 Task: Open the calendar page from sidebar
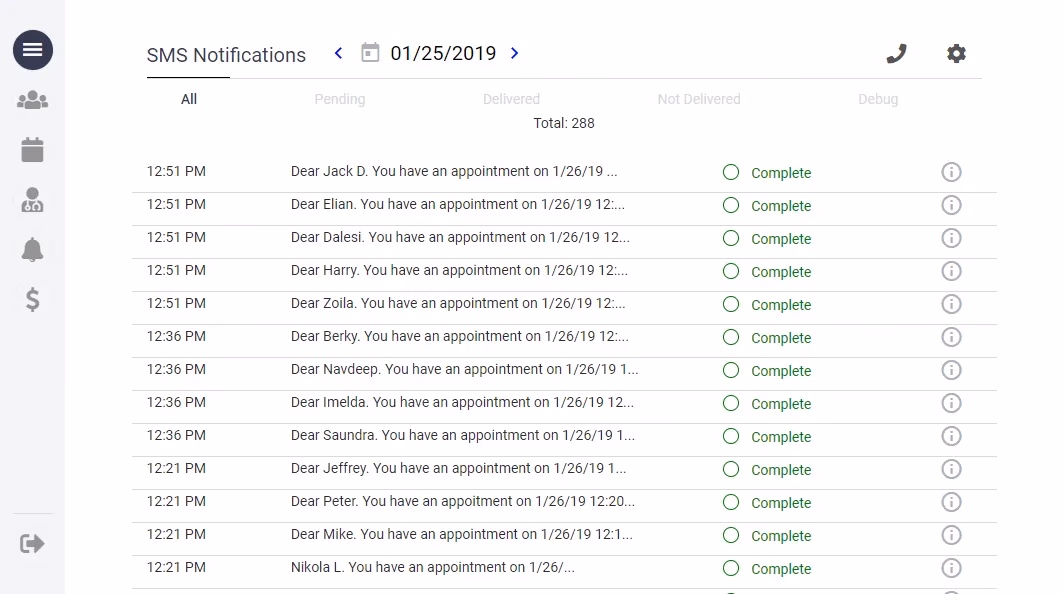[x=33, y=150]
